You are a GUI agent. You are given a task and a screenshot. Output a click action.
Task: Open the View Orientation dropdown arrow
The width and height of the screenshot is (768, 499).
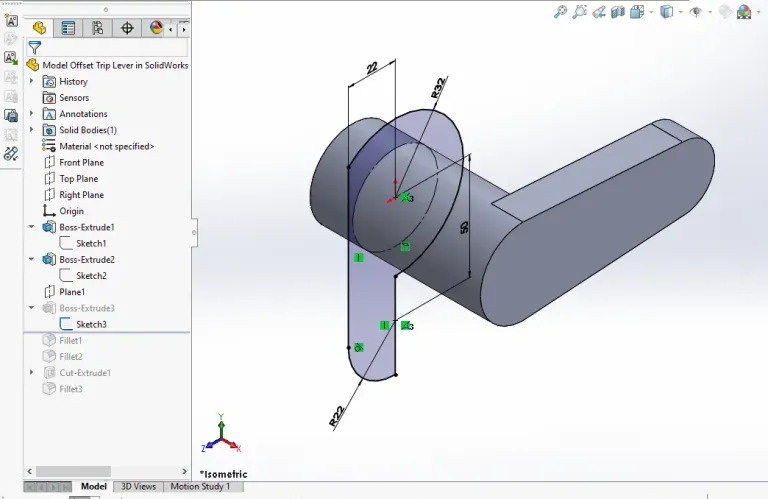point(651,12)
